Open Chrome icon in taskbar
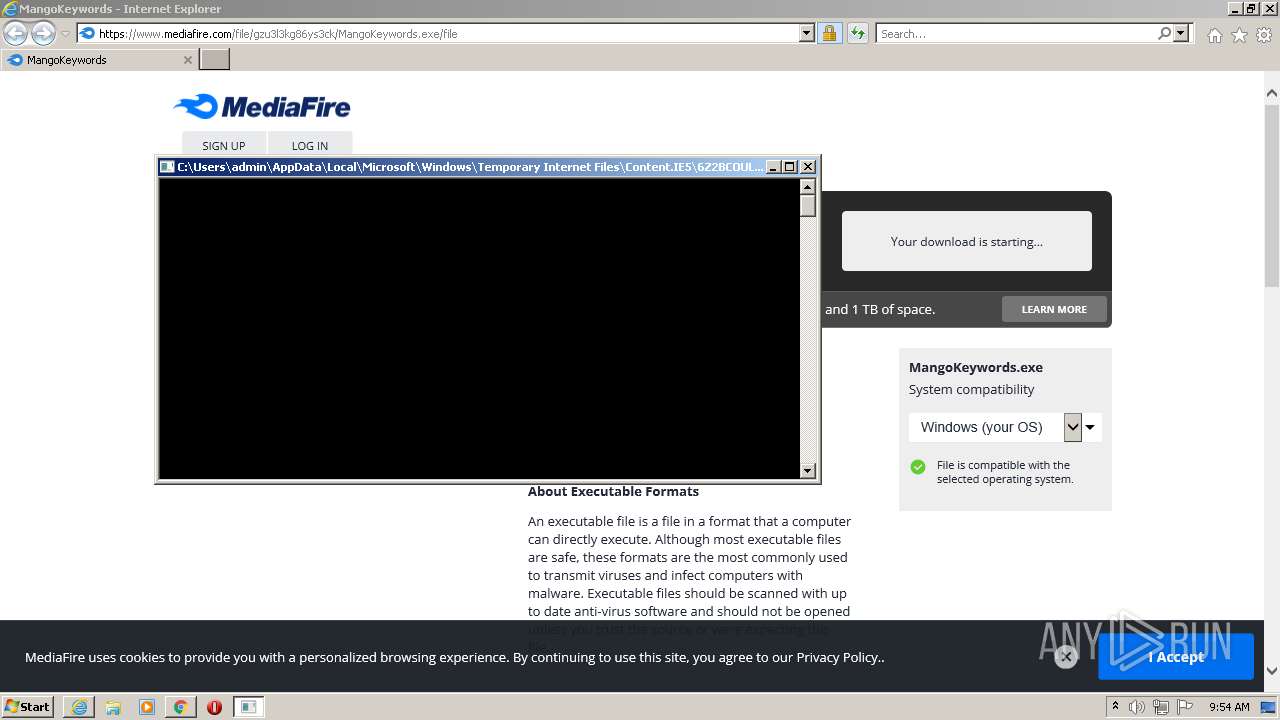 click(180, 707)
